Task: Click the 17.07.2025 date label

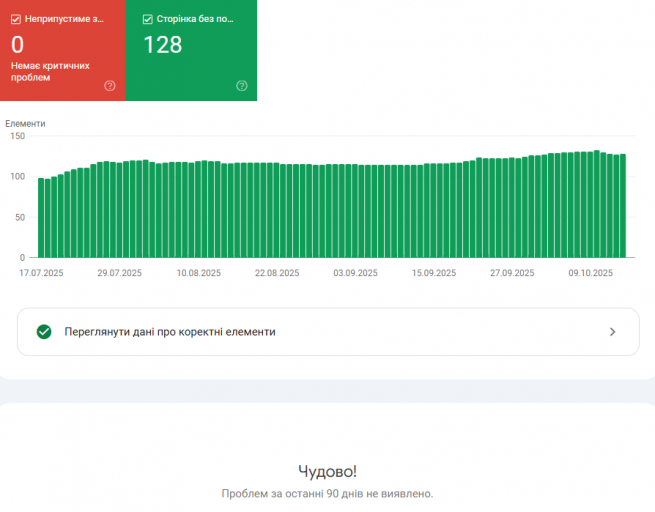Action: [41, 273]
